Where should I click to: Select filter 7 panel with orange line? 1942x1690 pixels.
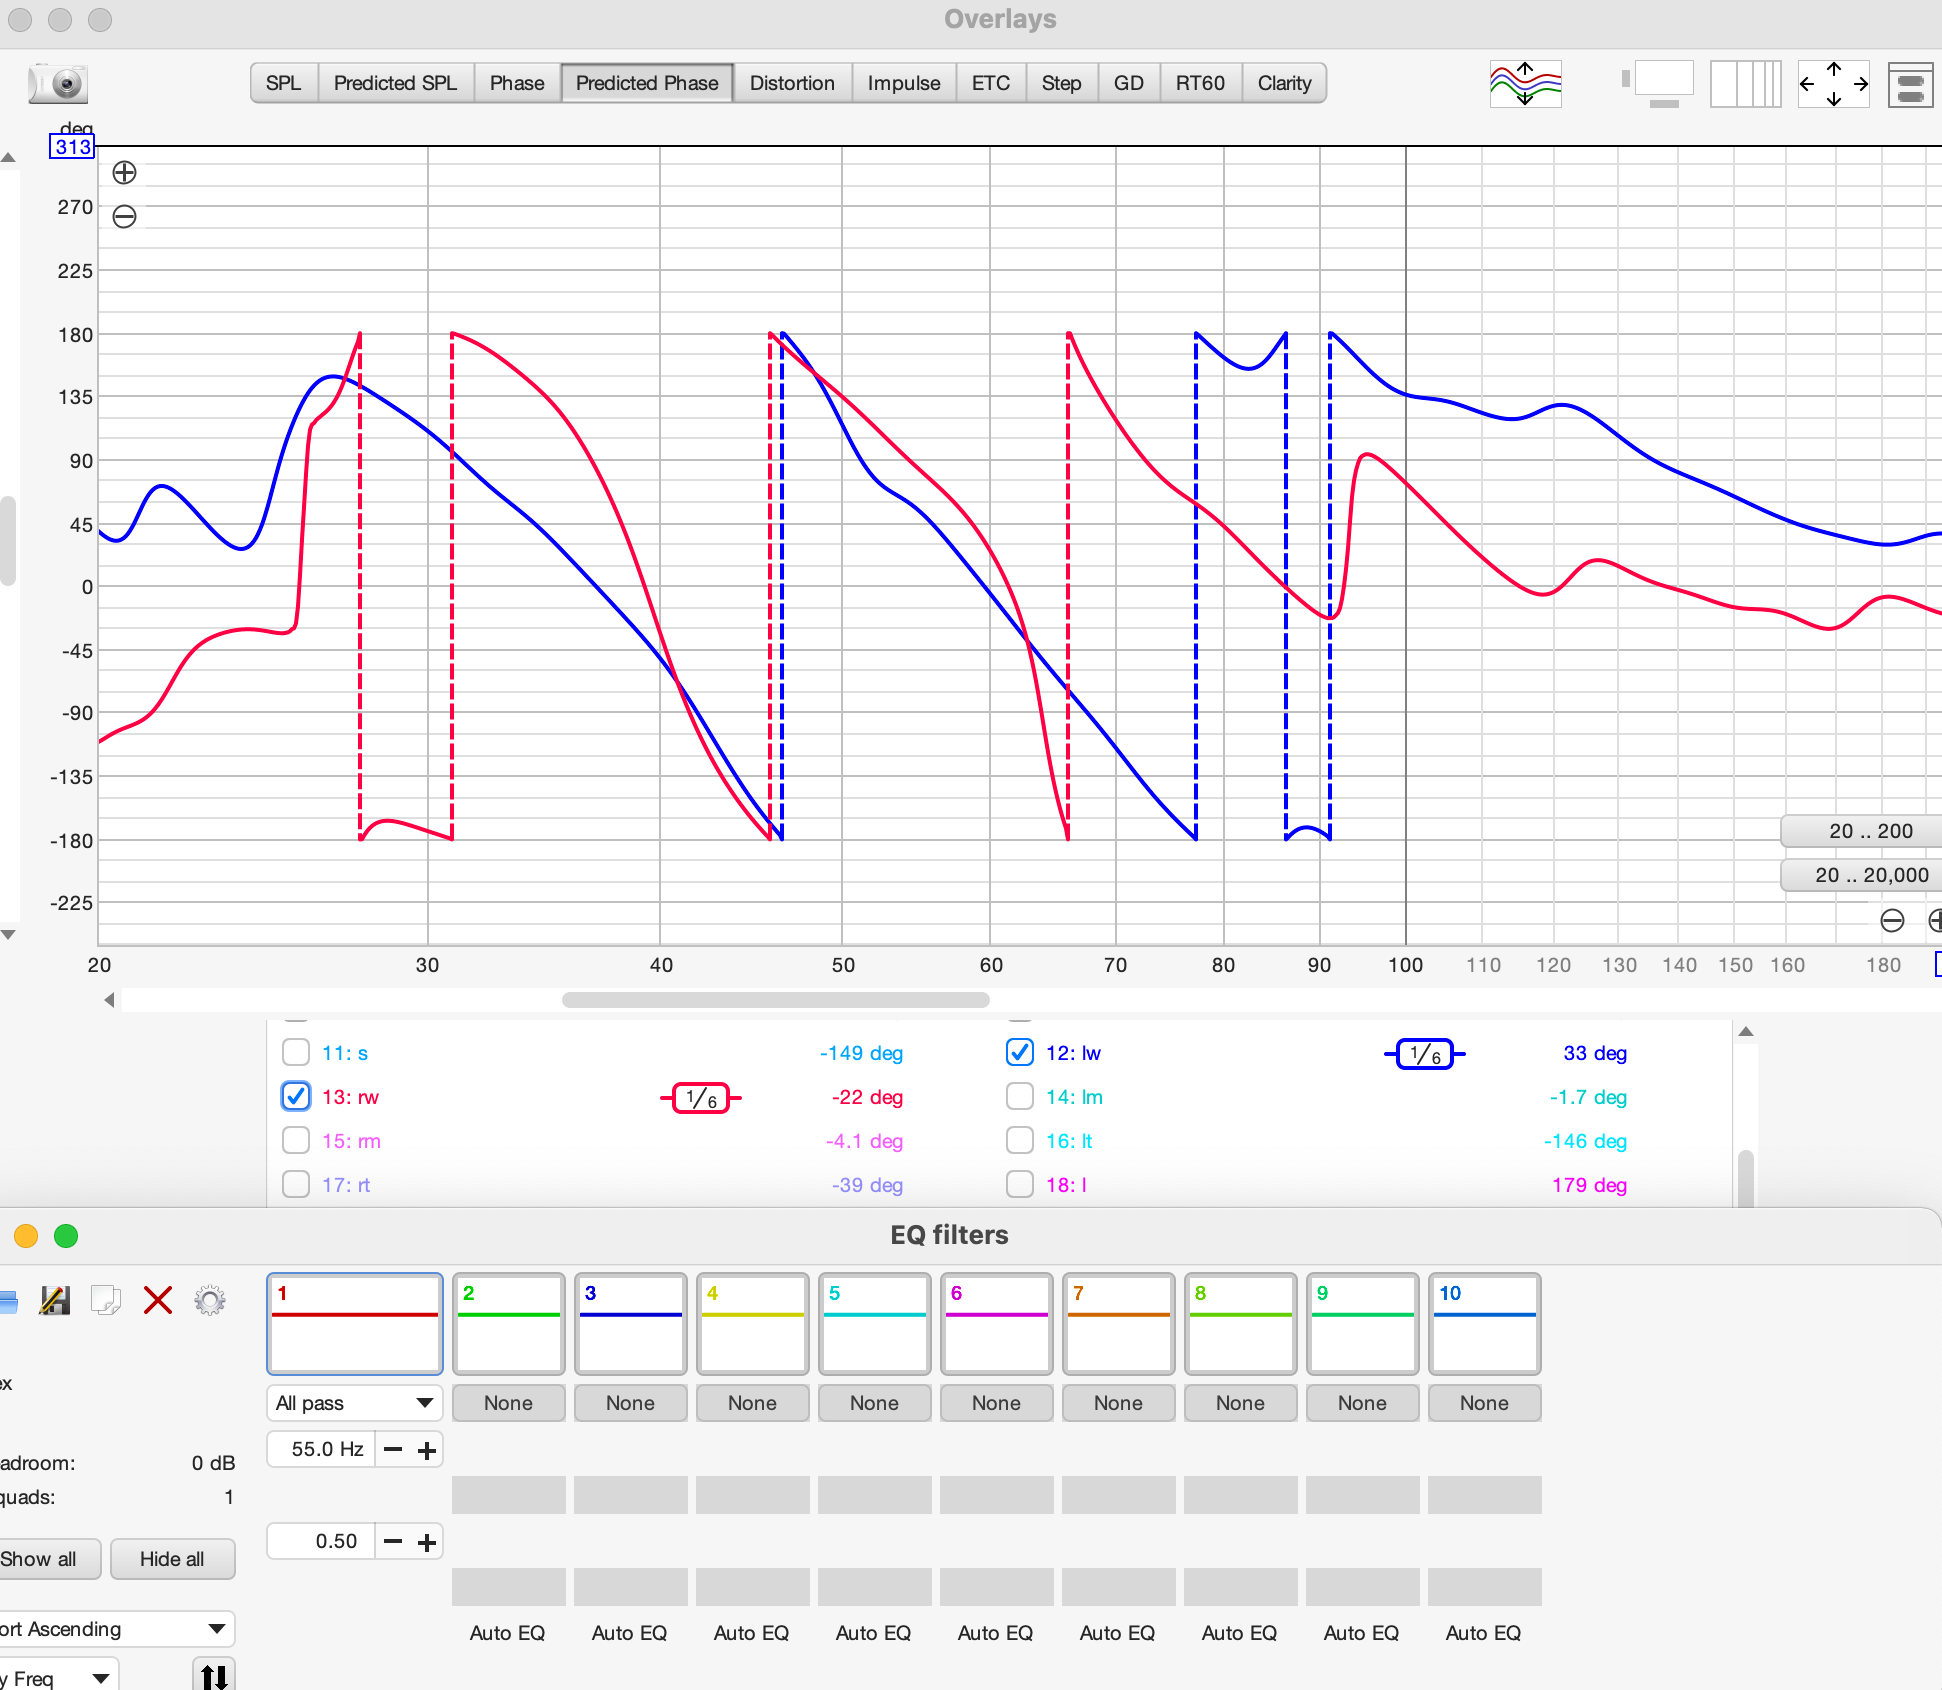[1119, 1324]
